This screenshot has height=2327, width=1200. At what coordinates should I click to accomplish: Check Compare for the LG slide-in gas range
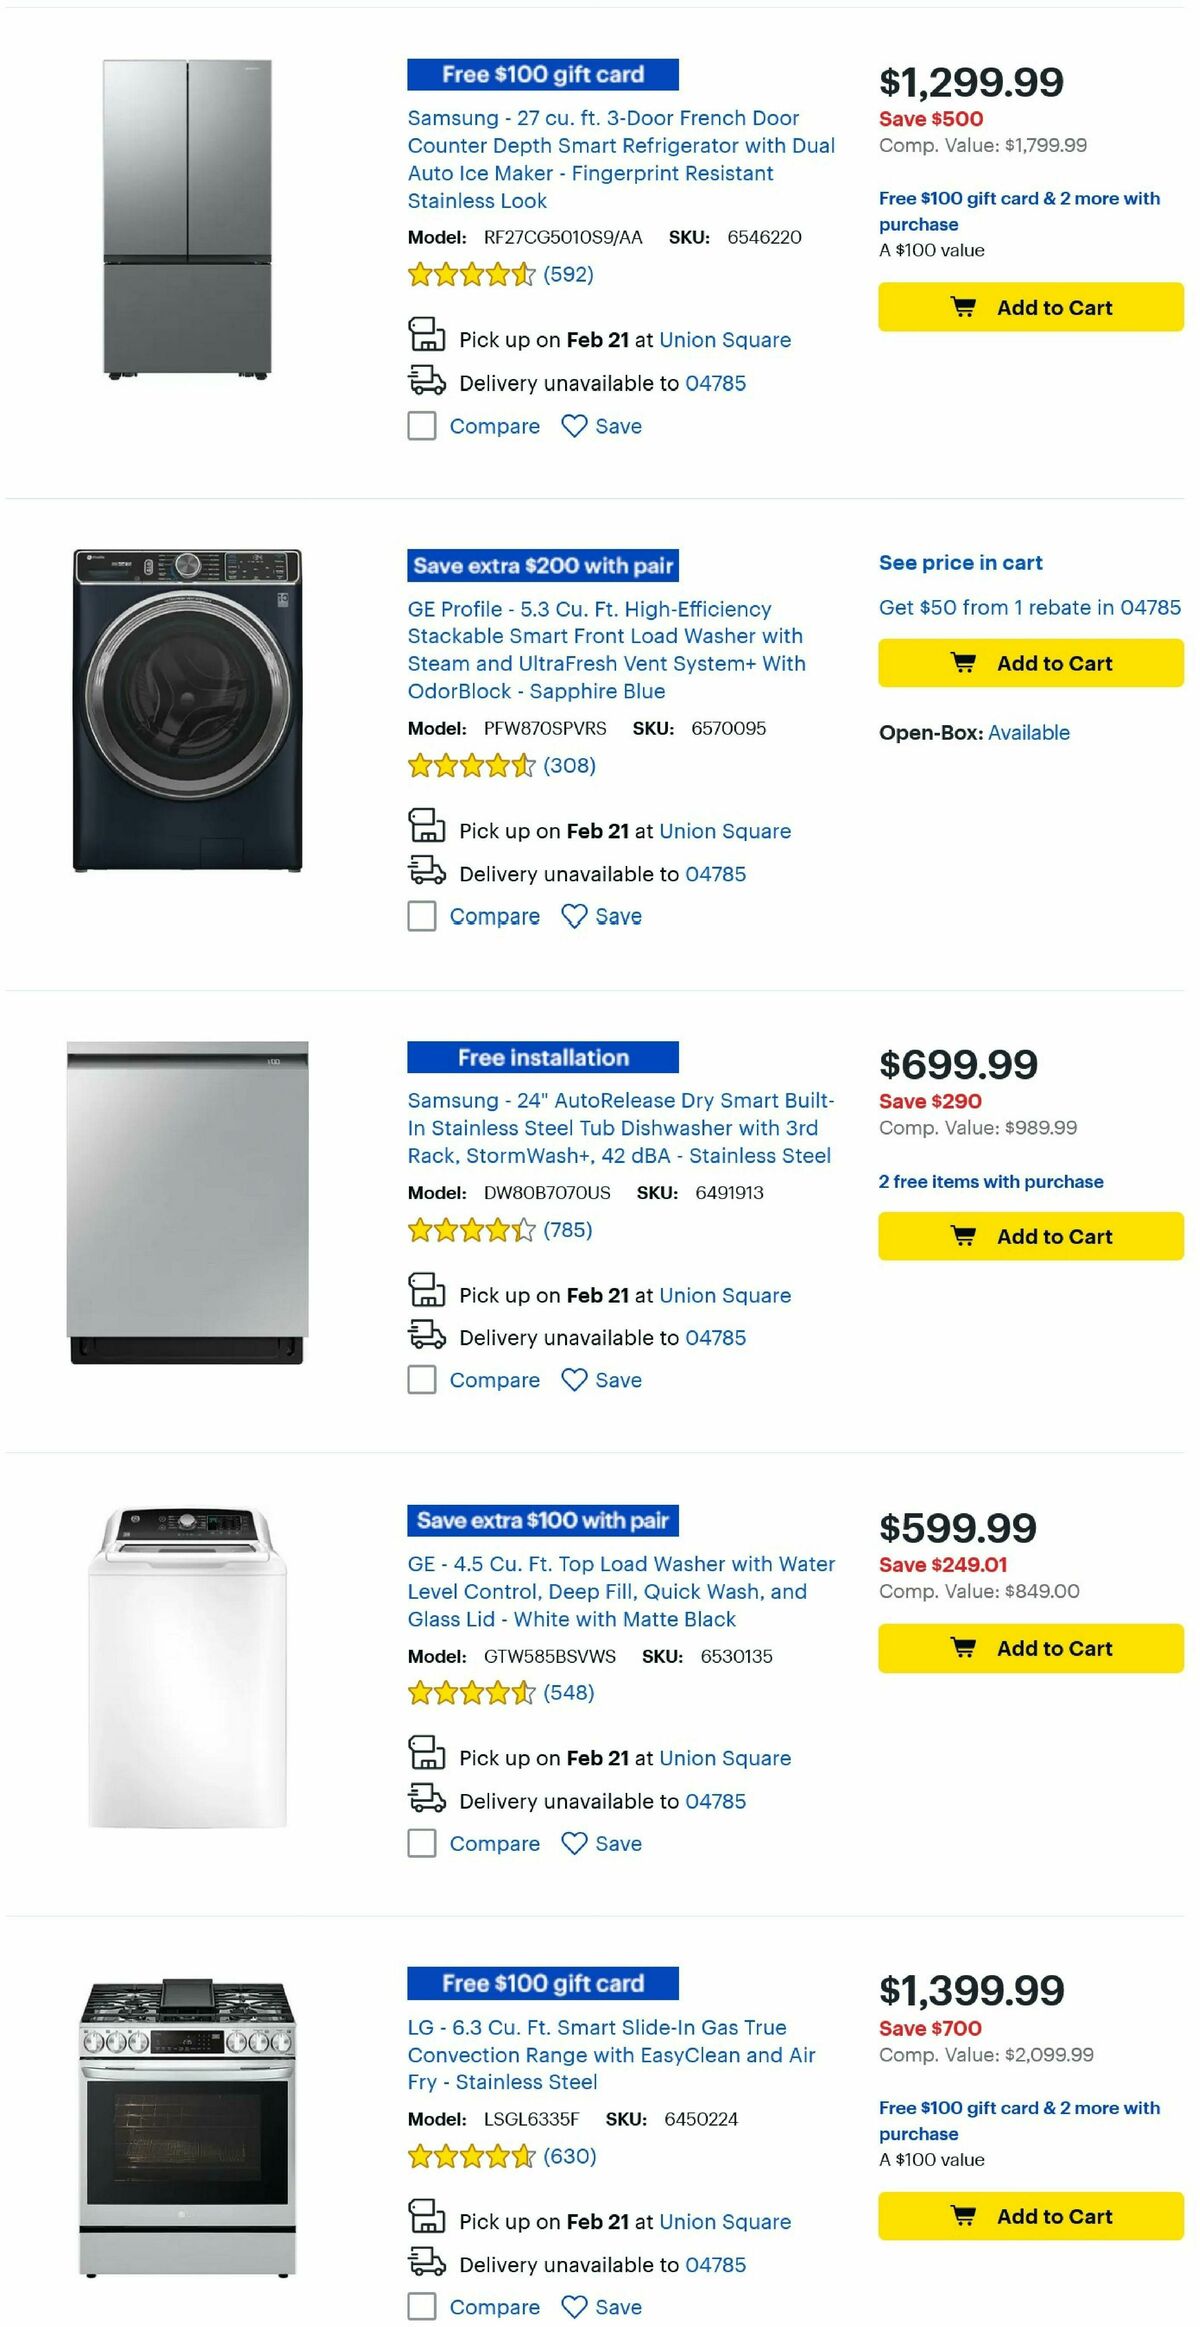(x=421, y=2308)
